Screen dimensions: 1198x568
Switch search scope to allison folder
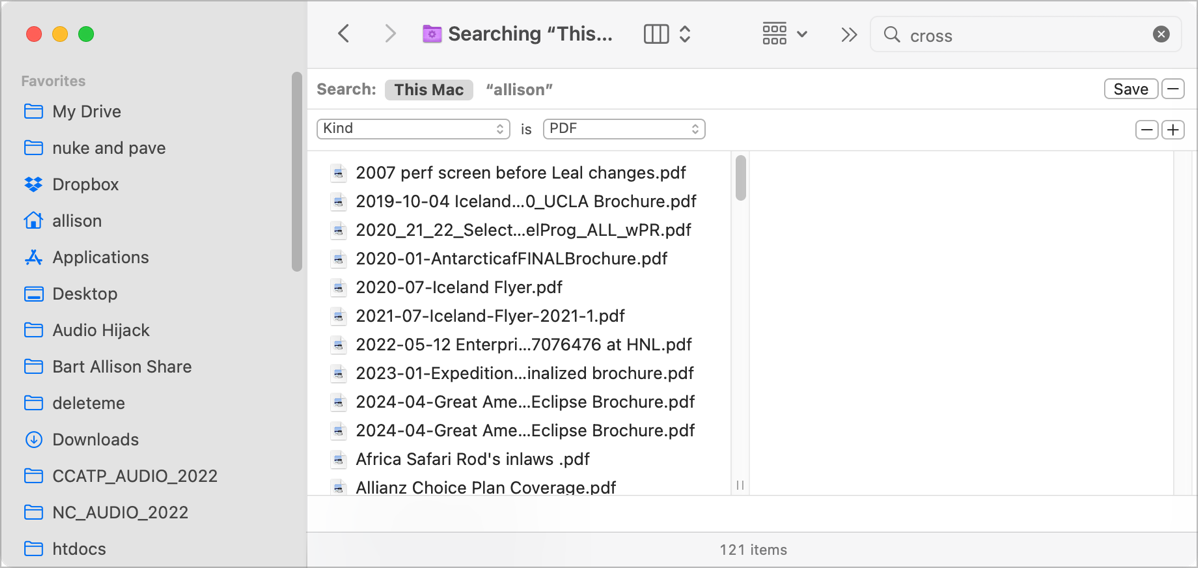click(519, 89)
